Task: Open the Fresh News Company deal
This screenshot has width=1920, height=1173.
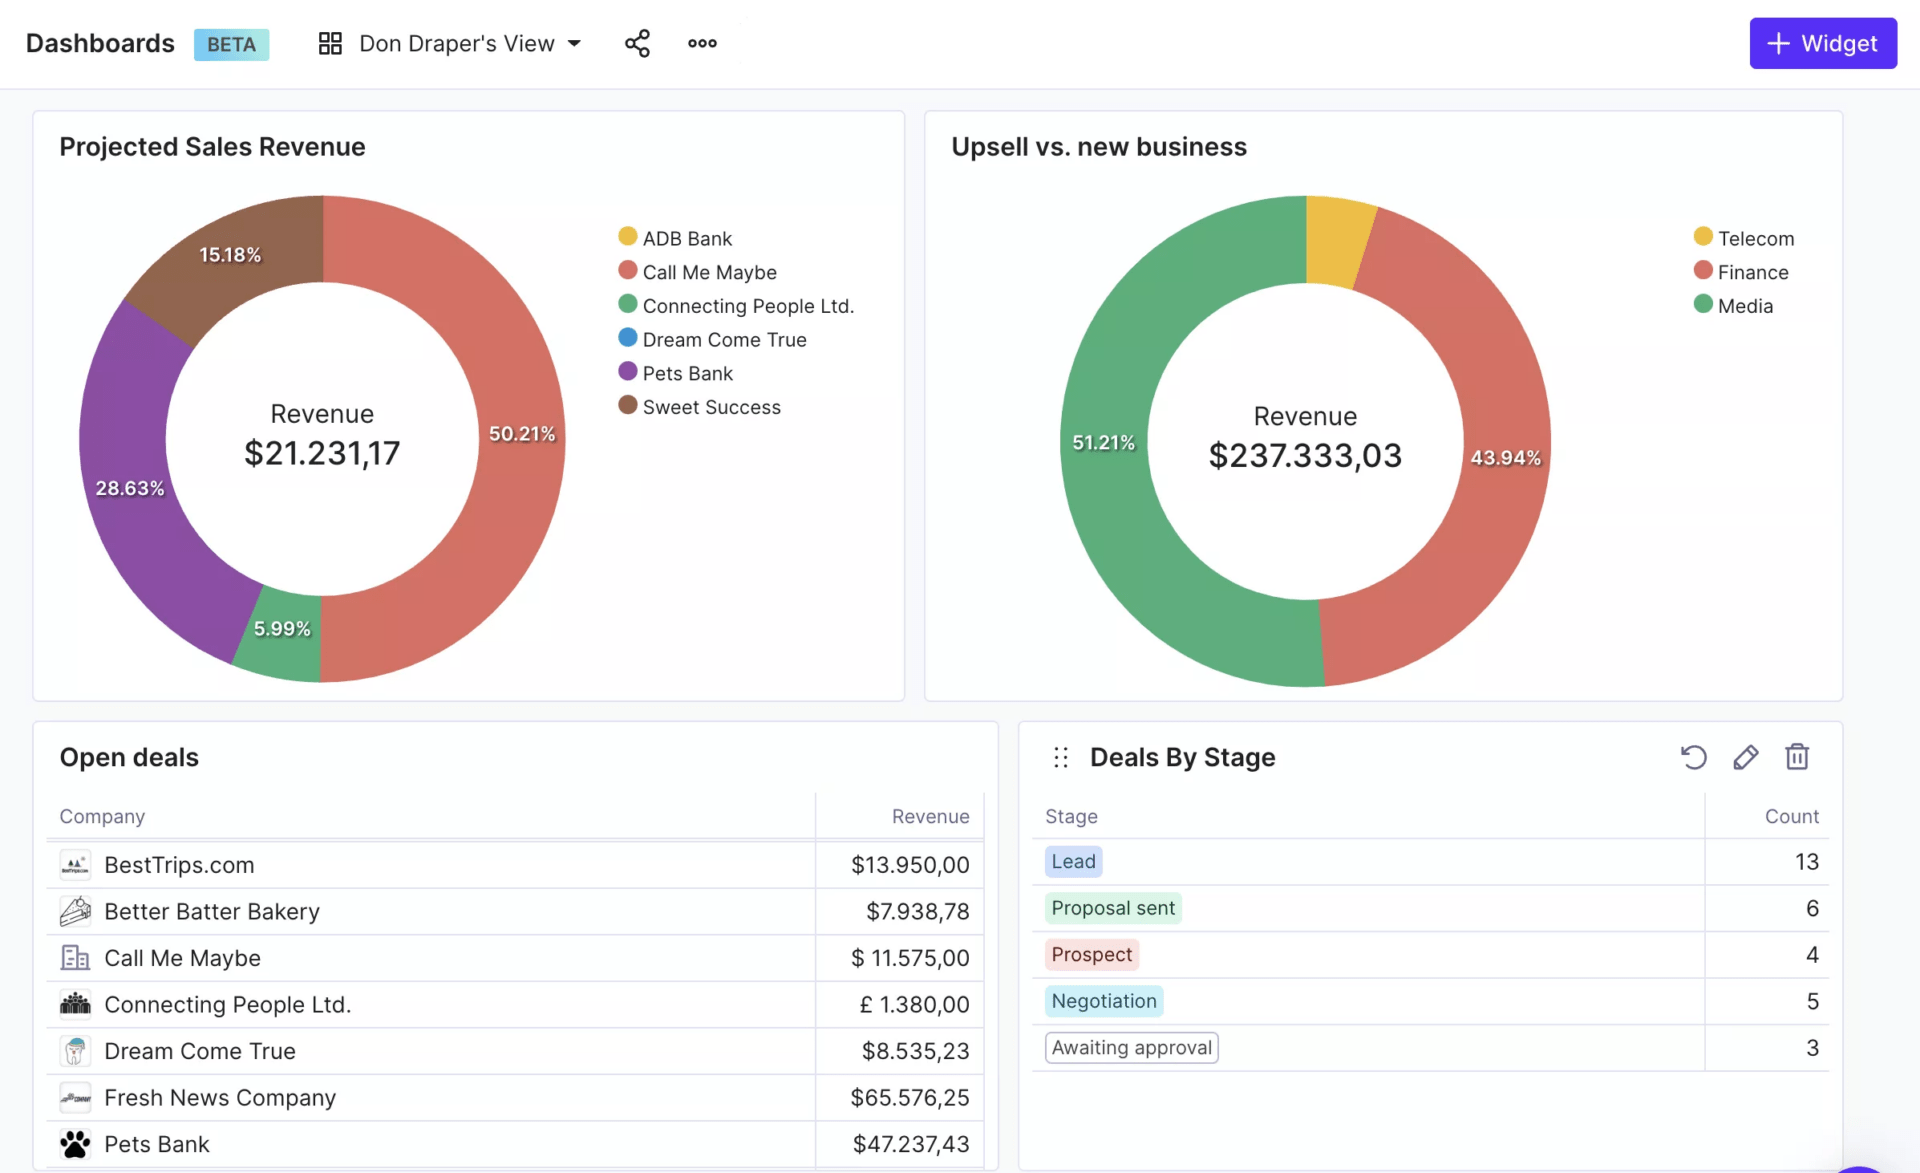Action: 220,1097
